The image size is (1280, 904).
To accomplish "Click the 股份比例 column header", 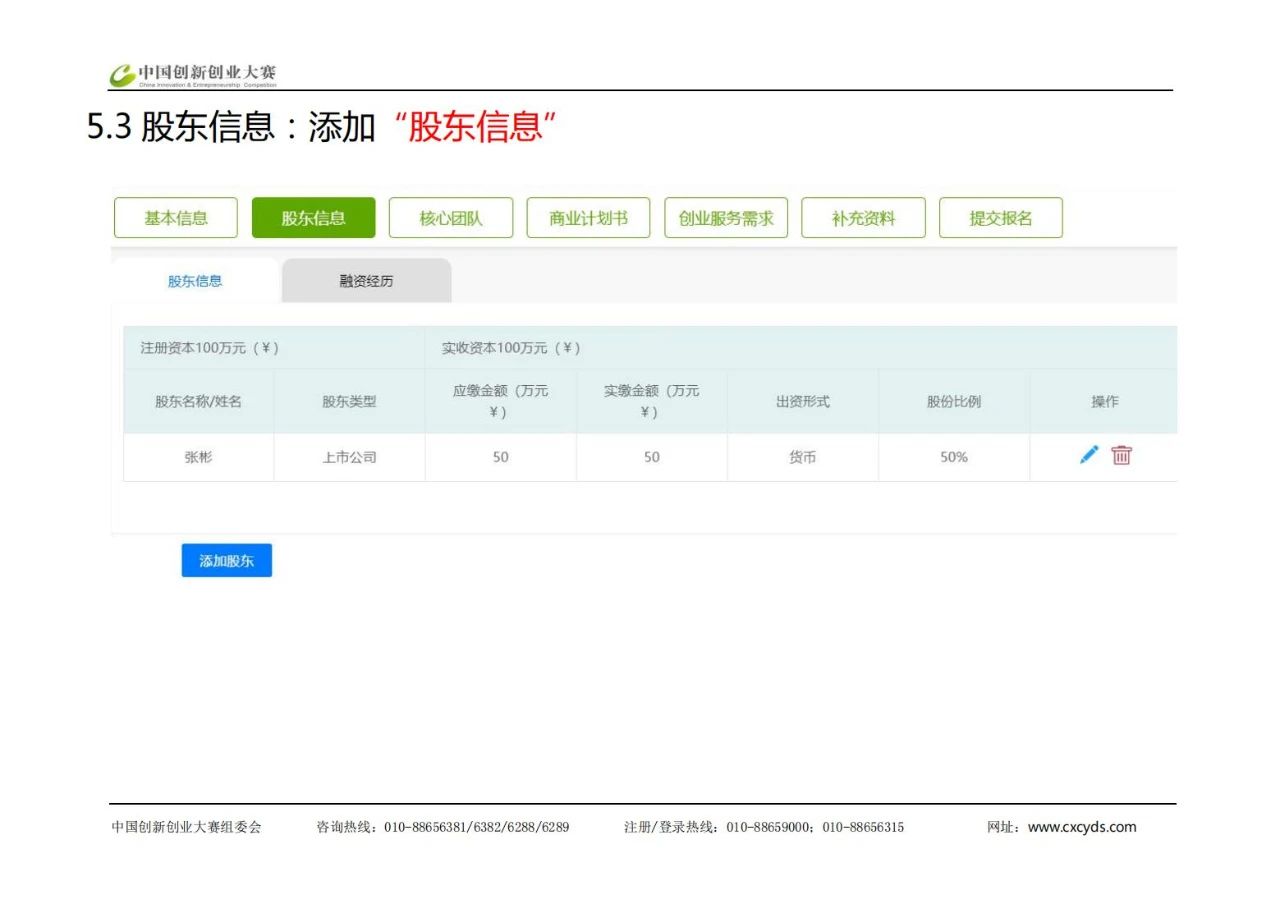I will (x=953, y=402).
